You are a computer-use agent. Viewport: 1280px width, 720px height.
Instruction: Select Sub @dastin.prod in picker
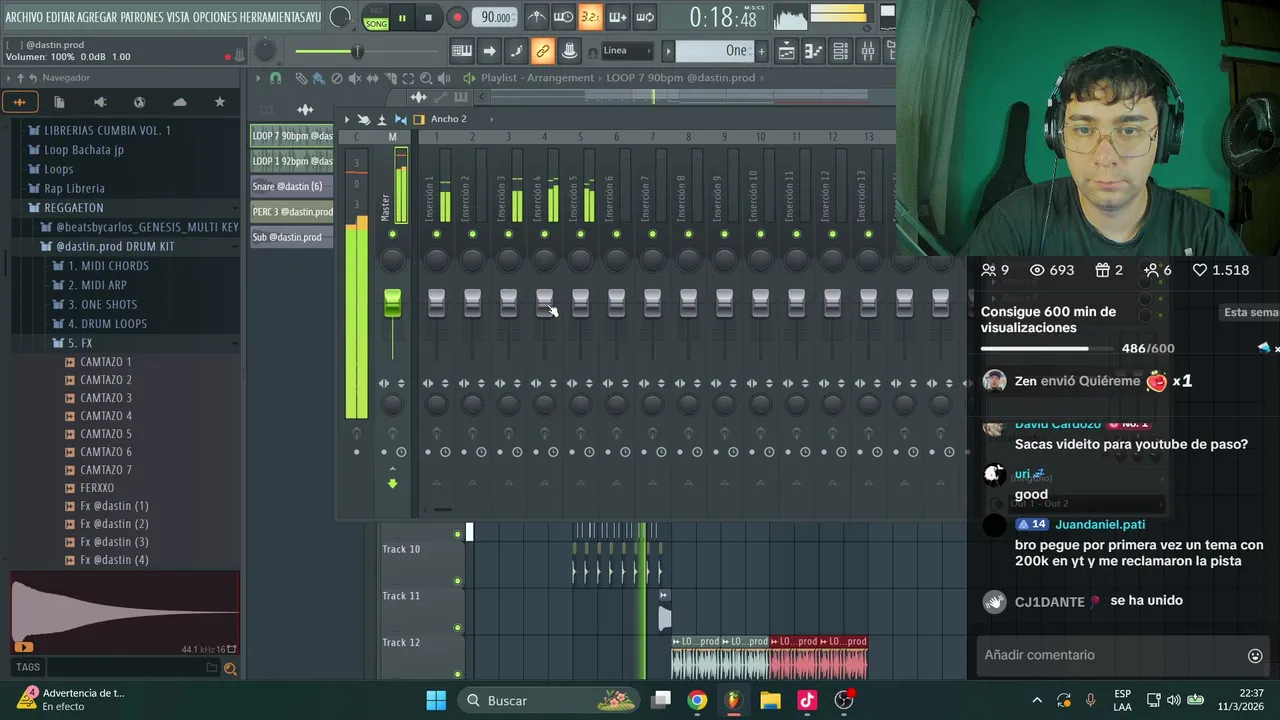(291, 238)
